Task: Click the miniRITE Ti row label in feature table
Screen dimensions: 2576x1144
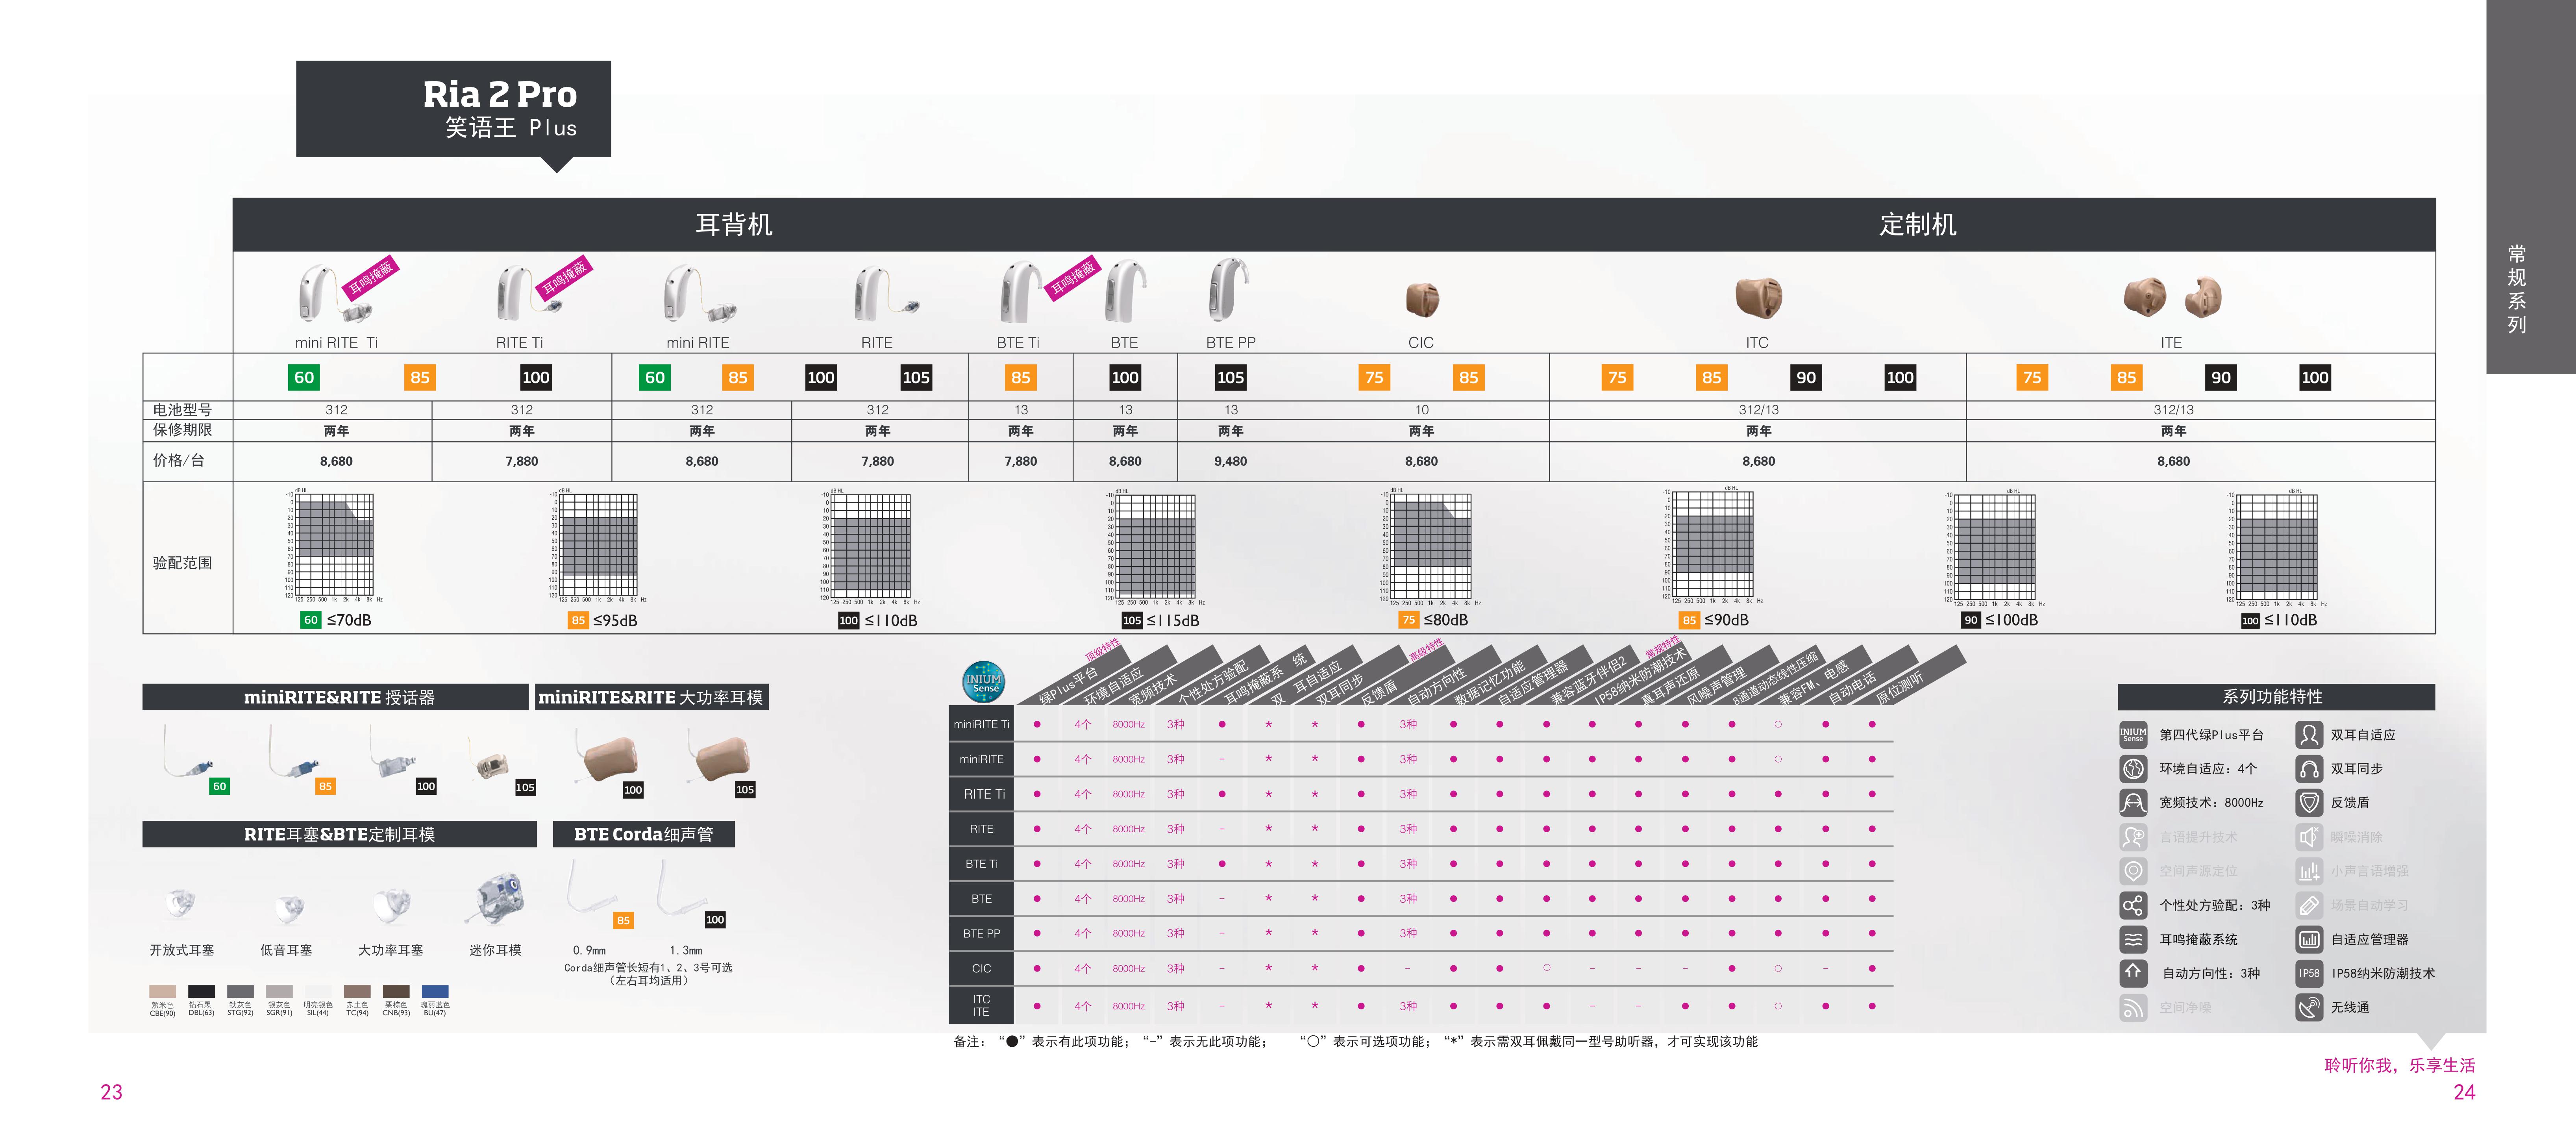Action: coord(981,724)
